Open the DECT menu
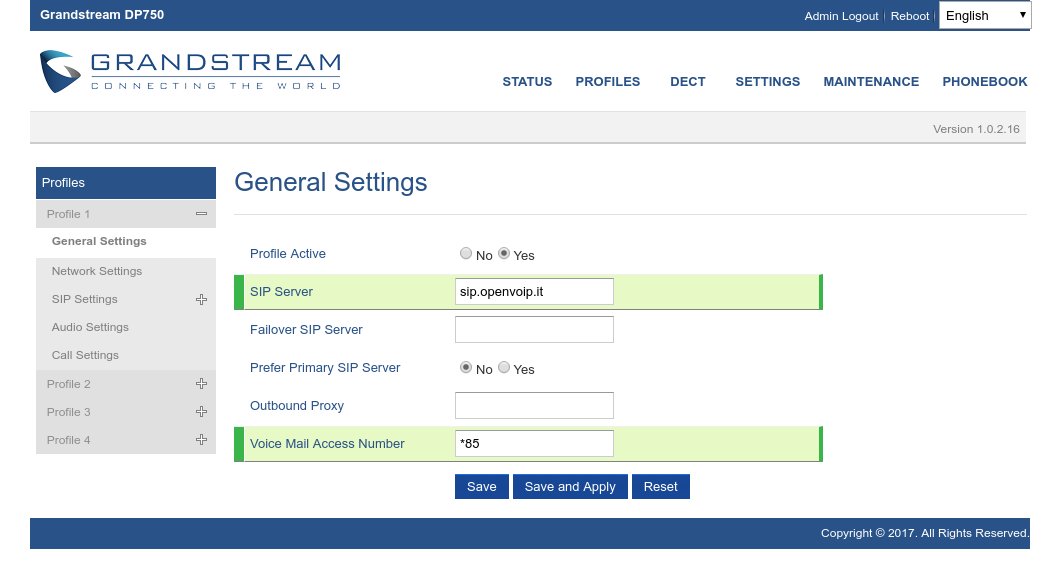This screenshot has height=566, width=1054. [688, 81]
